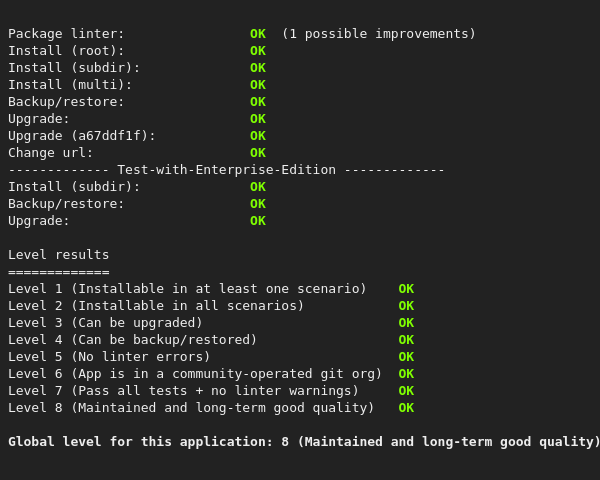Screen dimensions: 600x480
Task: Click the "Level results" heading
Action: 59,255
